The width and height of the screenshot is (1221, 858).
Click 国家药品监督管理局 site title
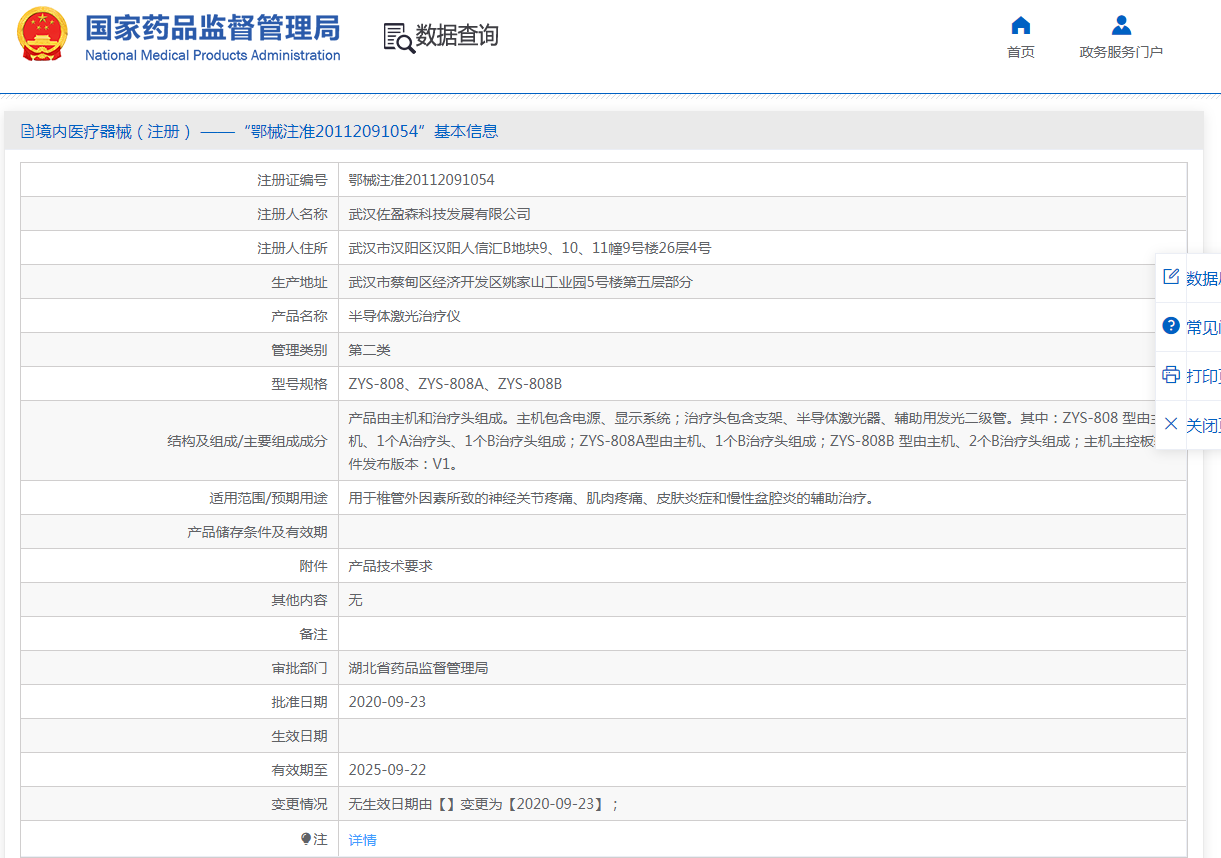(212, 27)
